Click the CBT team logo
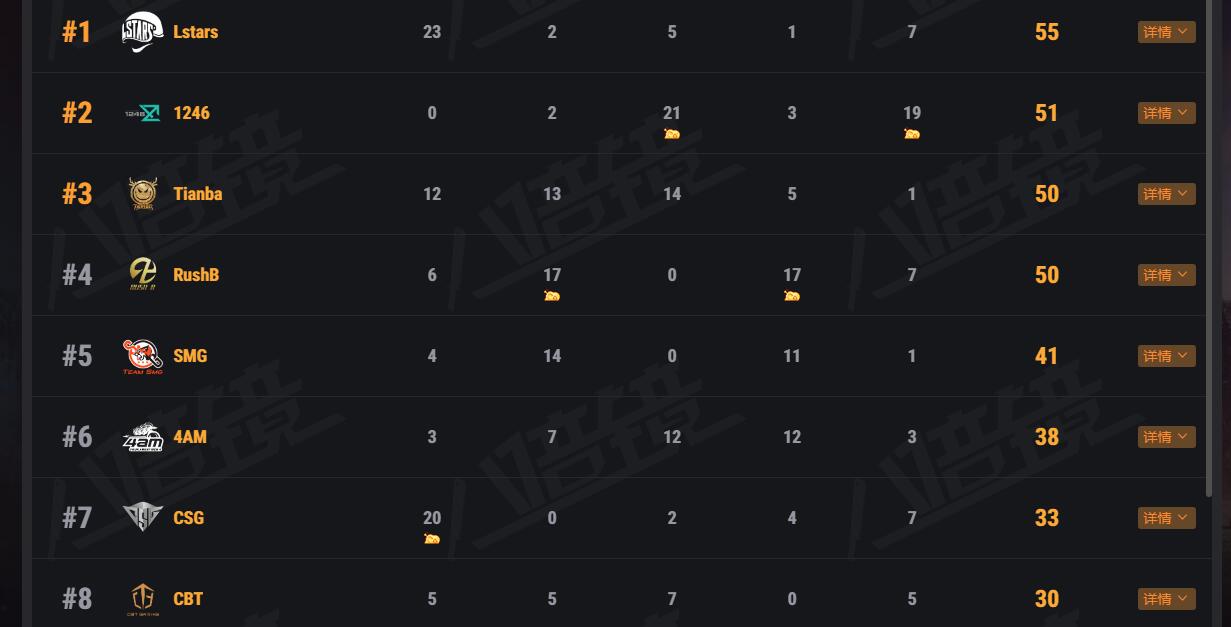The image size is (1231, 627). (142, 598)
